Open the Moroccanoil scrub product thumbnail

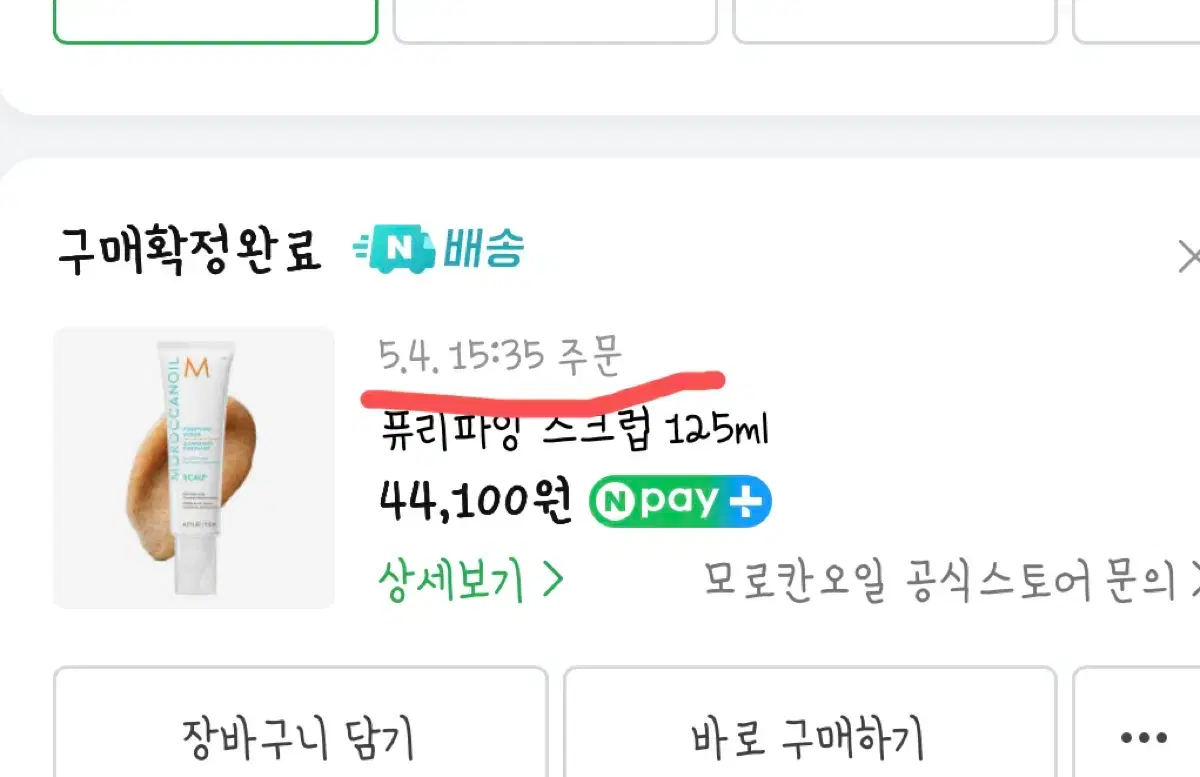[x=194, y=468]
